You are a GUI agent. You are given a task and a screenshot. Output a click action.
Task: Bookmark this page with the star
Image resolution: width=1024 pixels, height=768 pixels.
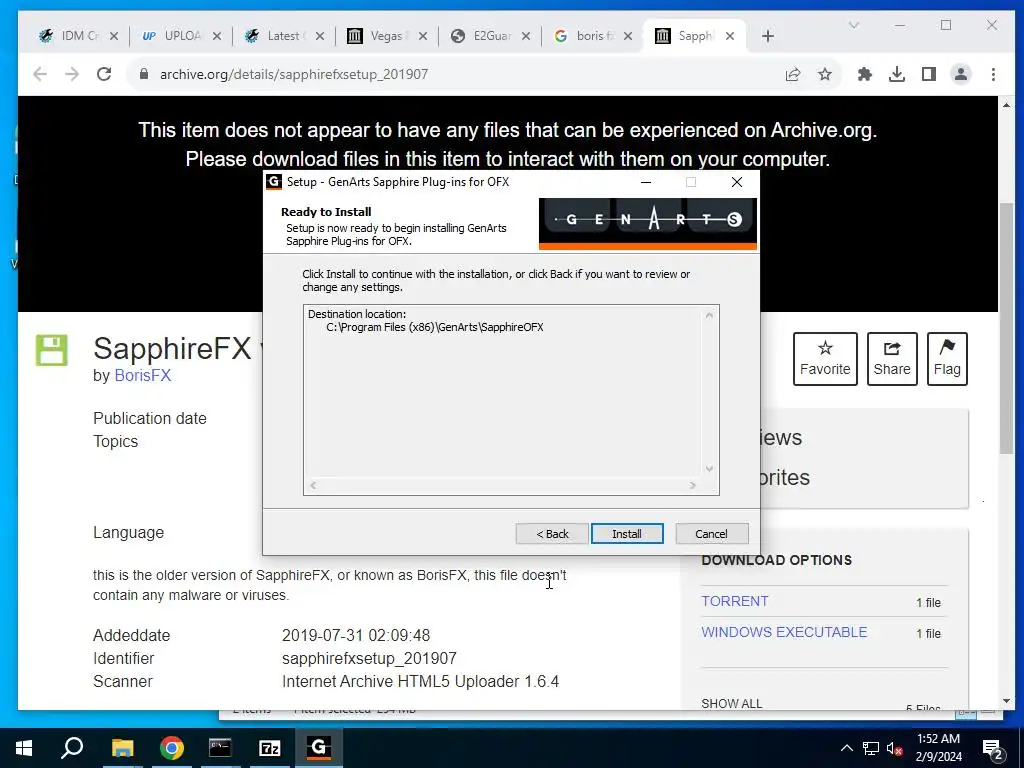point(825,74)
